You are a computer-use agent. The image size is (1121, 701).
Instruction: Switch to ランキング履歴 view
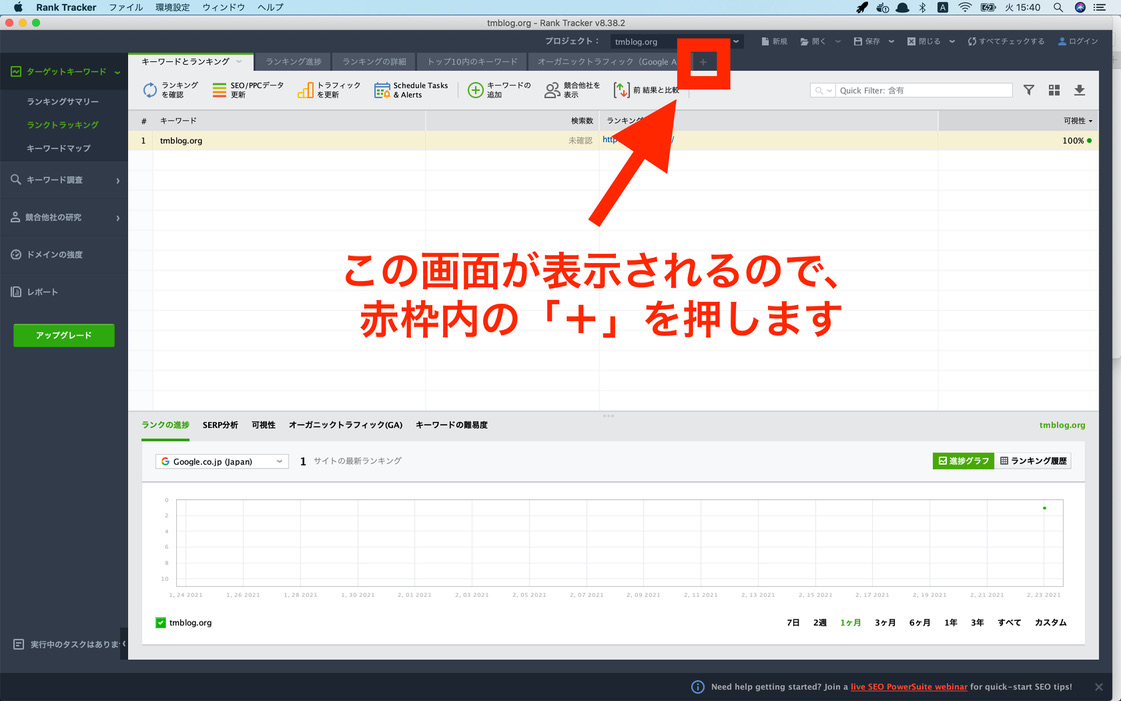coord(1033,461)
